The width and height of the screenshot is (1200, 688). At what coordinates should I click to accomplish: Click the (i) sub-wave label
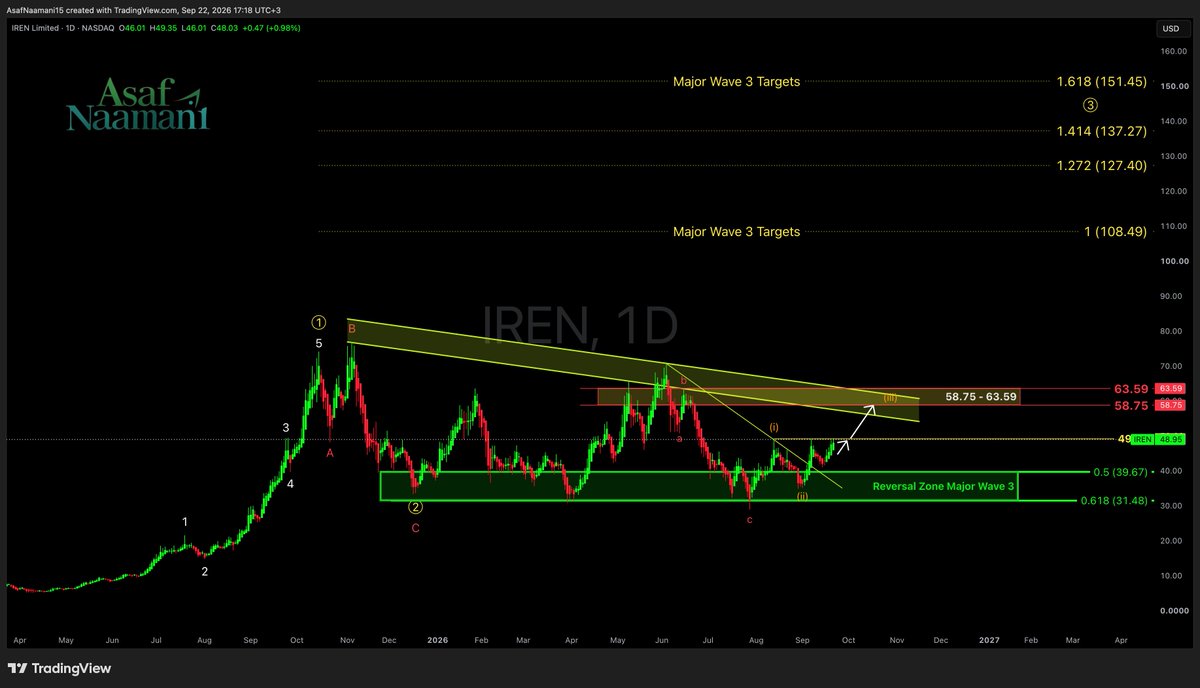774,428
